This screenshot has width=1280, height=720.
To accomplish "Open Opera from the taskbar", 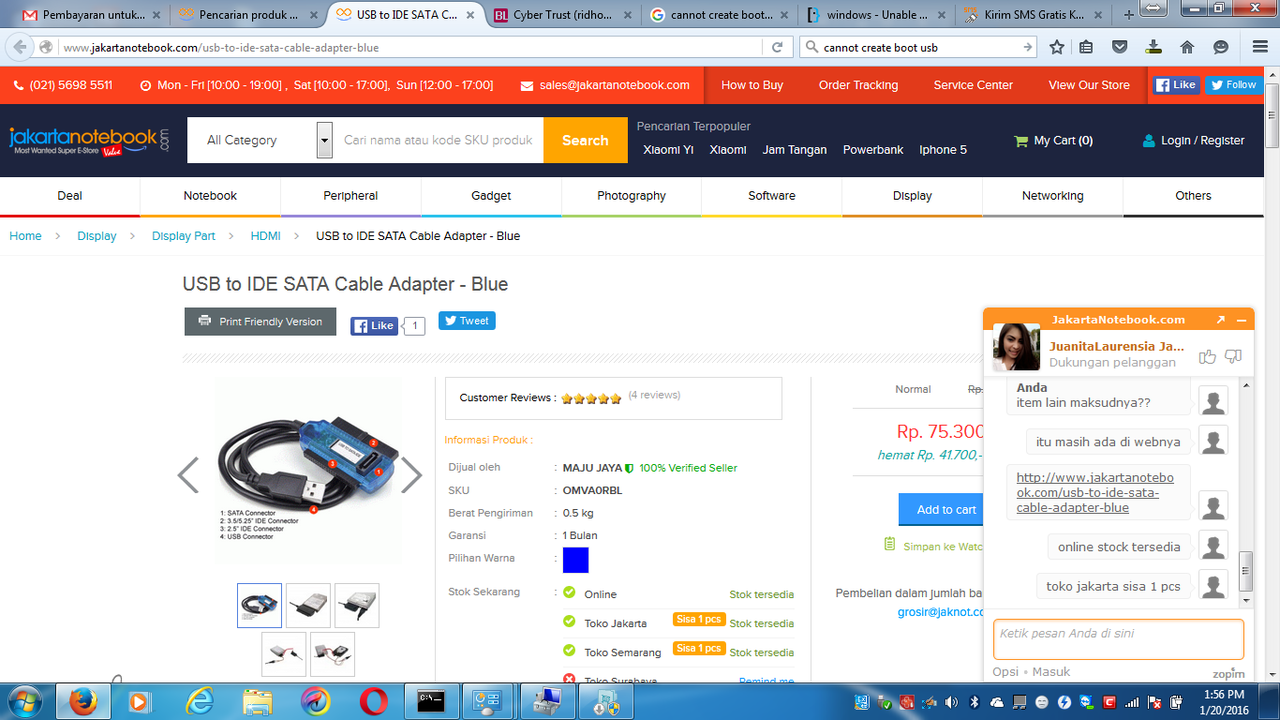I will coord(373,701).
